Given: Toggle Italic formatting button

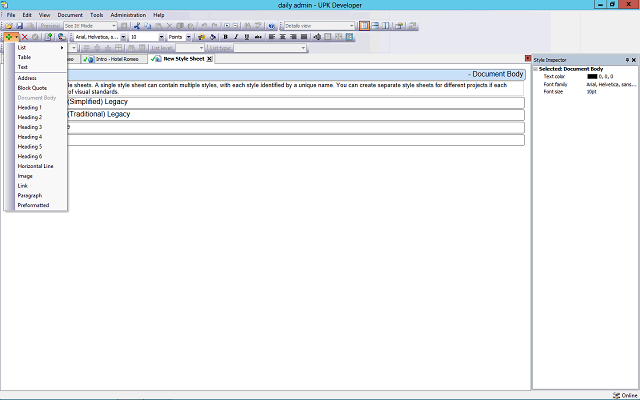Looking at the screenshot, I should click(236, 37).
